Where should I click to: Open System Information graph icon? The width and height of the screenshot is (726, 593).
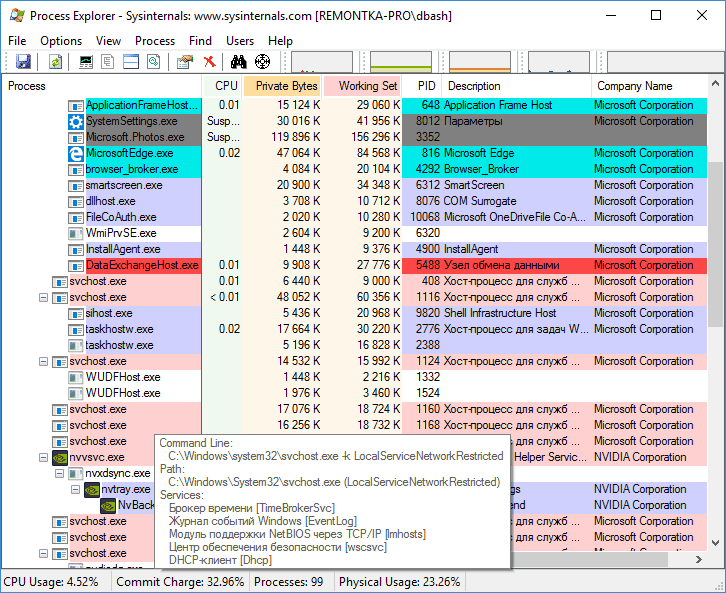(86, 62)
